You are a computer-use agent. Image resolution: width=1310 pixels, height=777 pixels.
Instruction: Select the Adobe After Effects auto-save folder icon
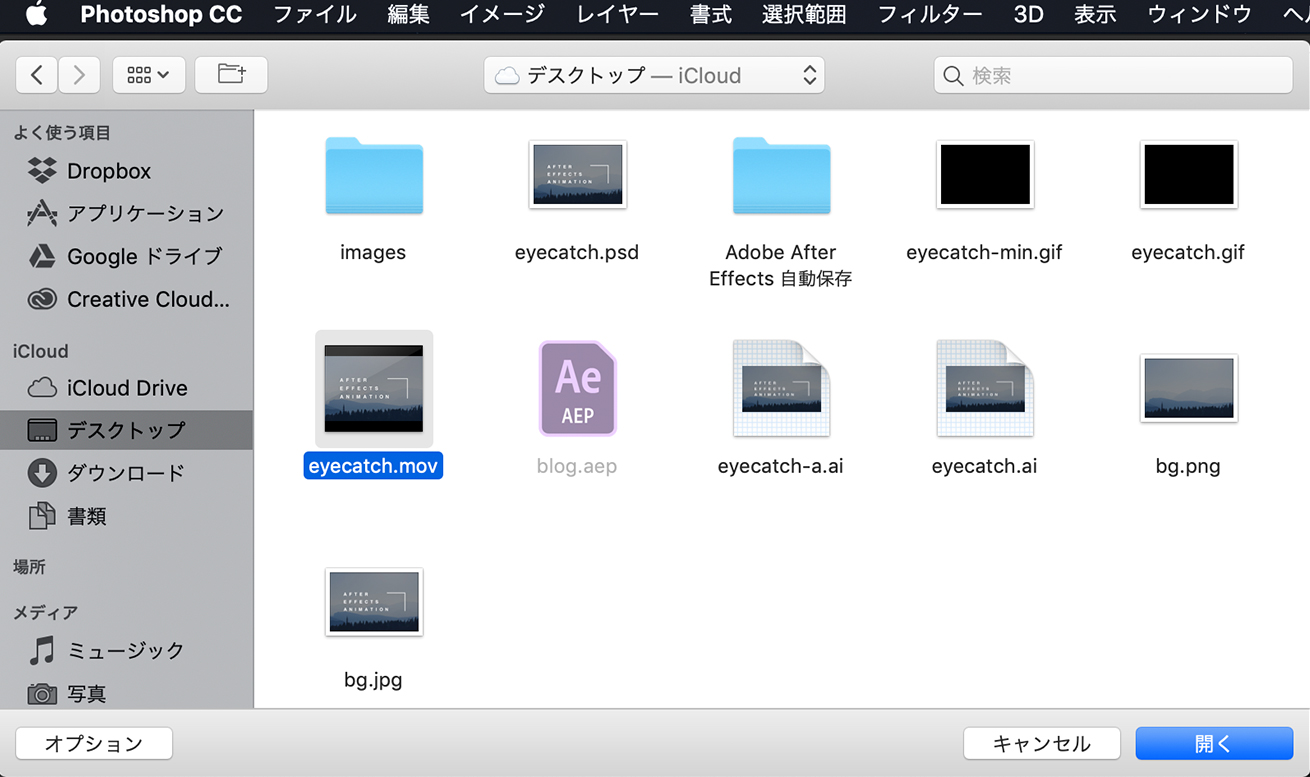[x=781, y=176]
